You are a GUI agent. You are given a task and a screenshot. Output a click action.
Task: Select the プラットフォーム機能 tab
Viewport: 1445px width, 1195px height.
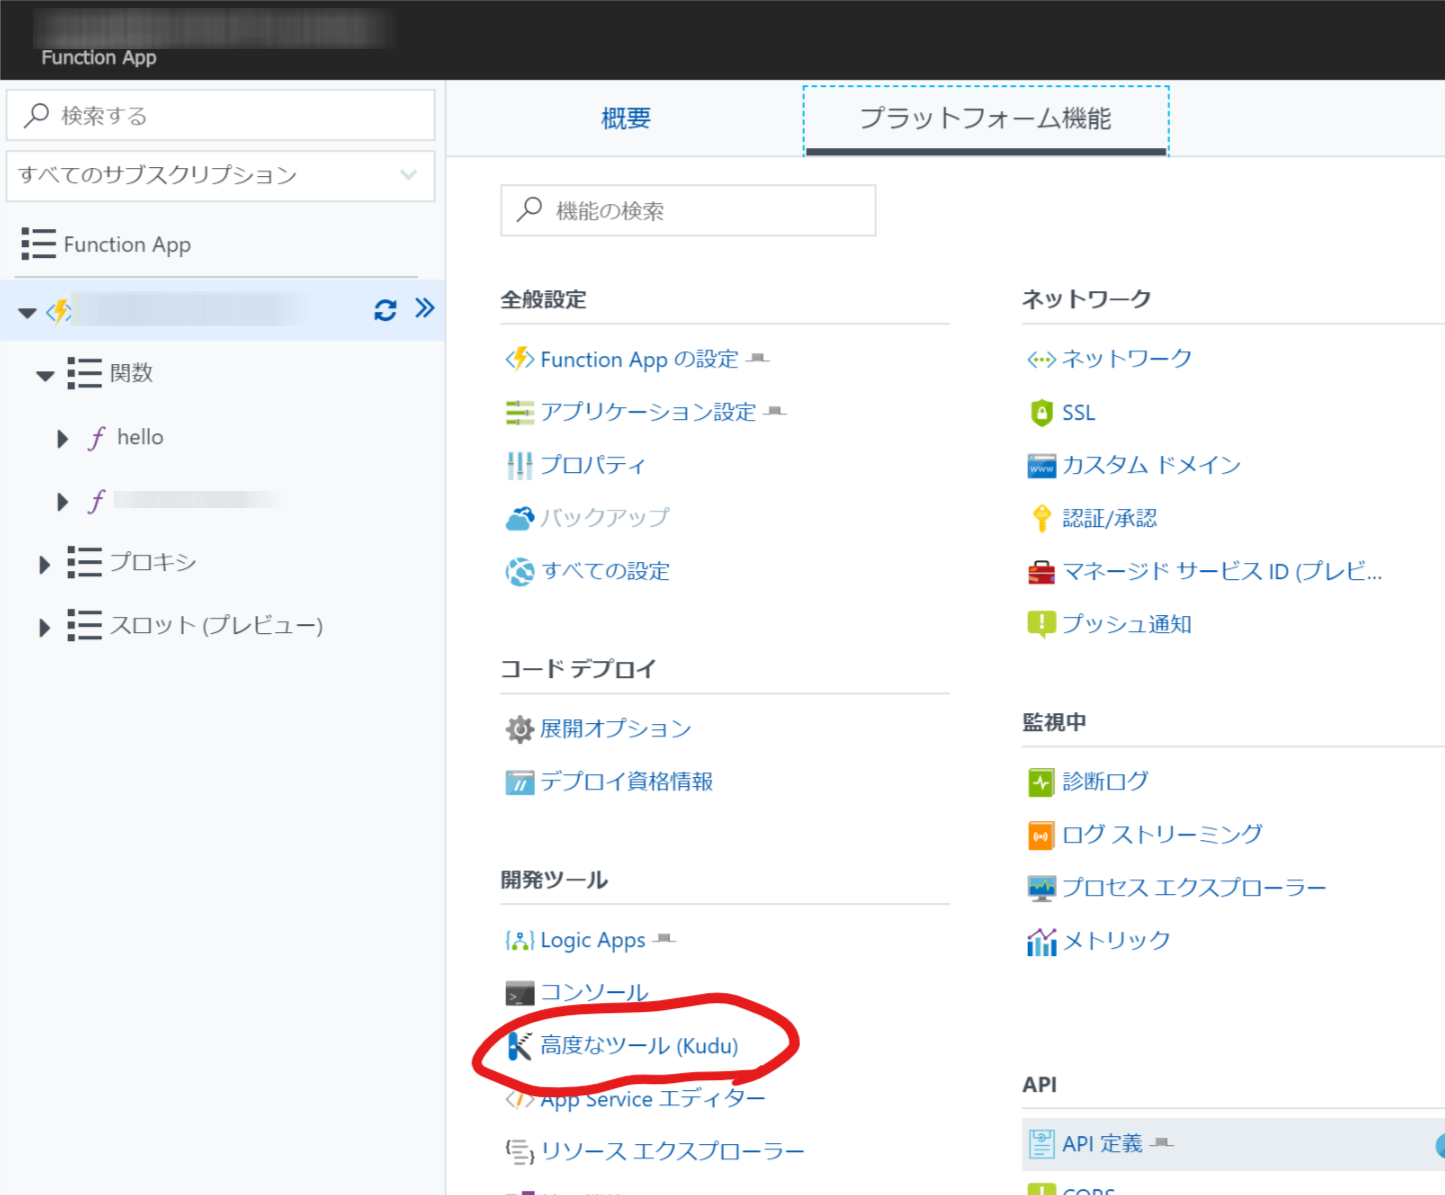tap(985, 118)
